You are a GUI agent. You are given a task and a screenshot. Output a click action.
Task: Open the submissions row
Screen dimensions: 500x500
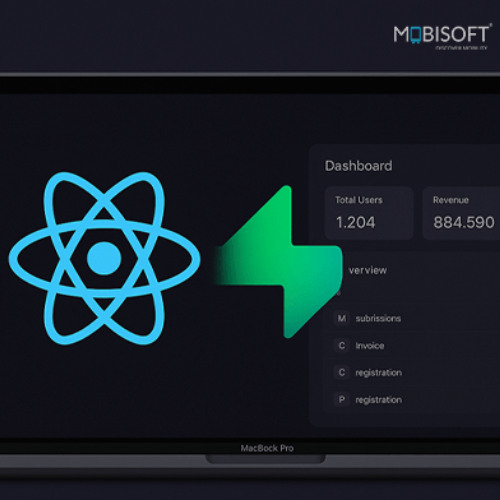pos(412,318)
